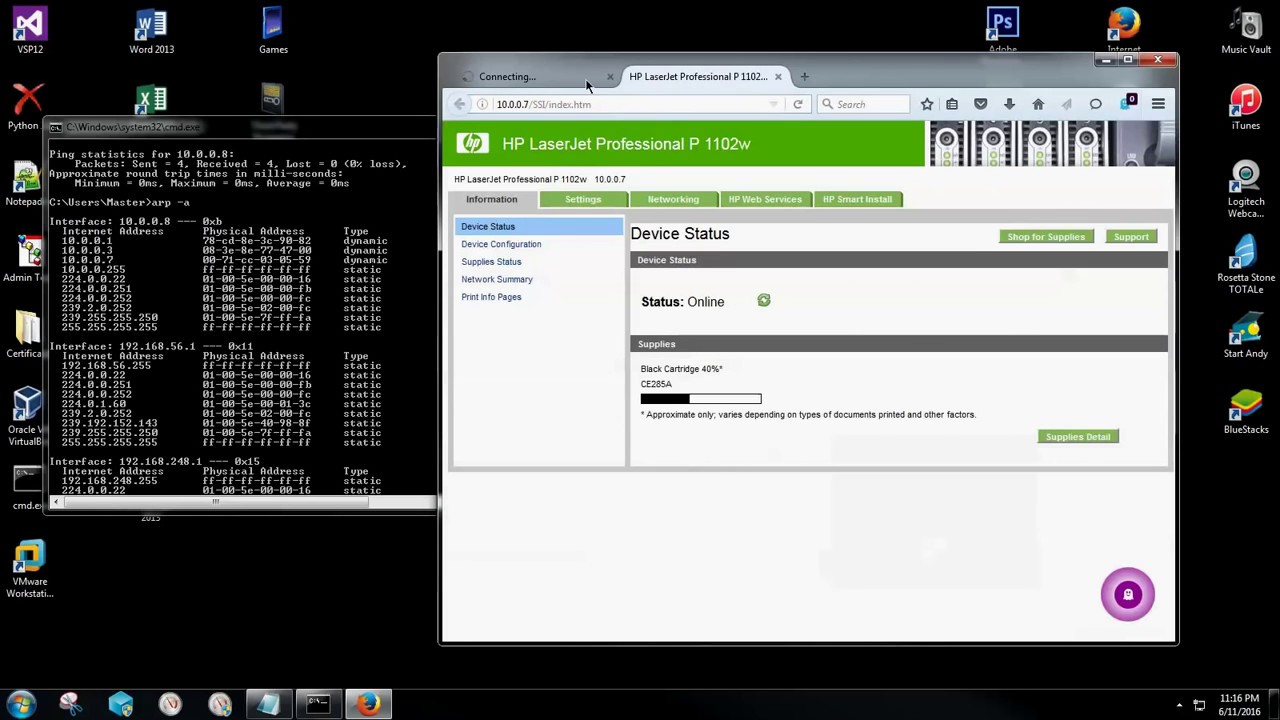This screenshot has height=720, width=1280.
Task: Open iTunes desktop shortcut
Action: [1245, 108]
